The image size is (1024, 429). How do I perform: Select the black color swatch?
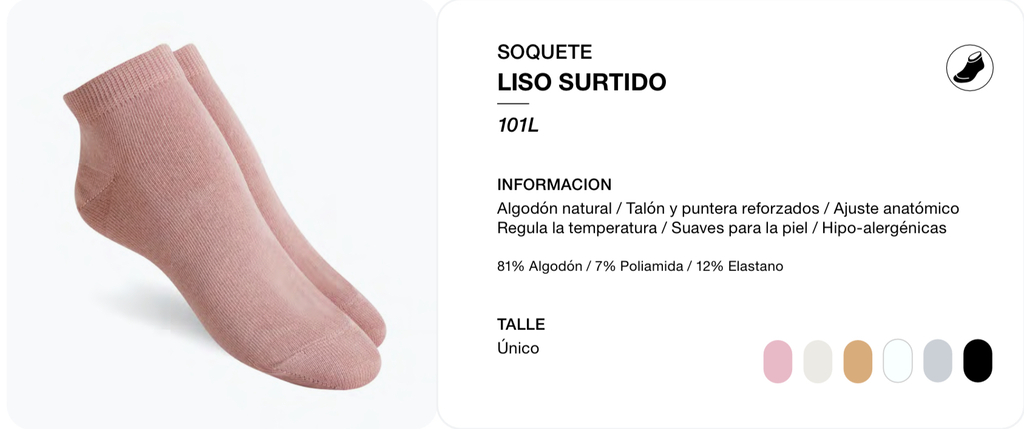click(978, 361)
